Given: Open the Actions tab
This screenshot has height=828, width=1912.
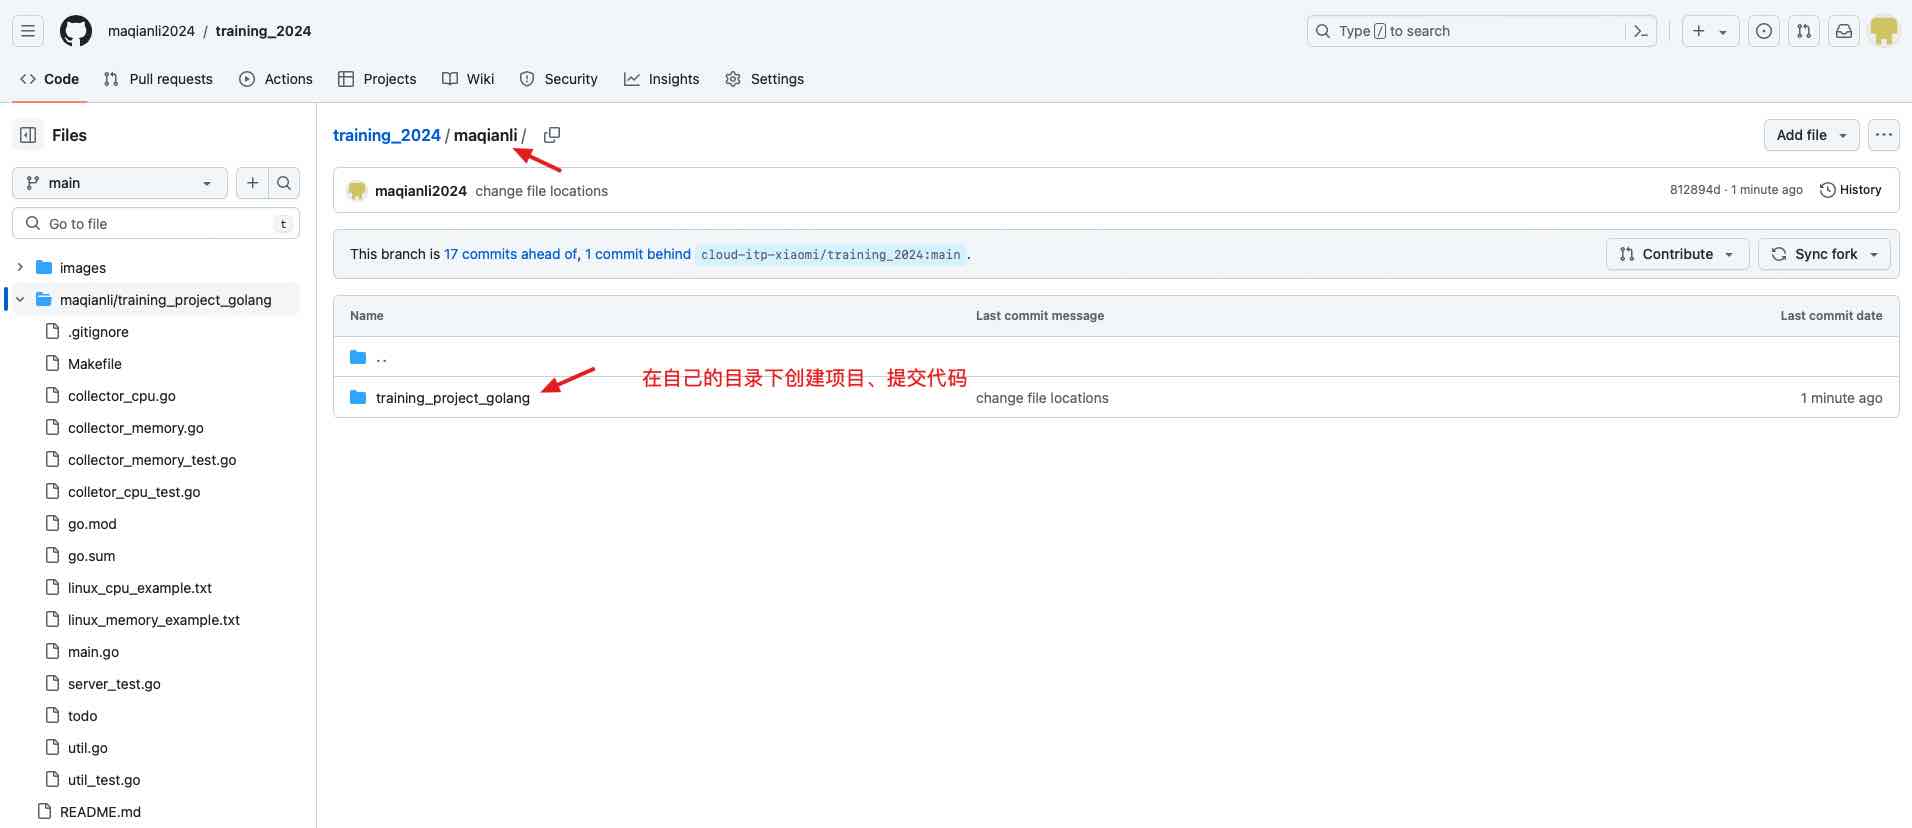Looking at the screenshot, I should coord(276,79).
